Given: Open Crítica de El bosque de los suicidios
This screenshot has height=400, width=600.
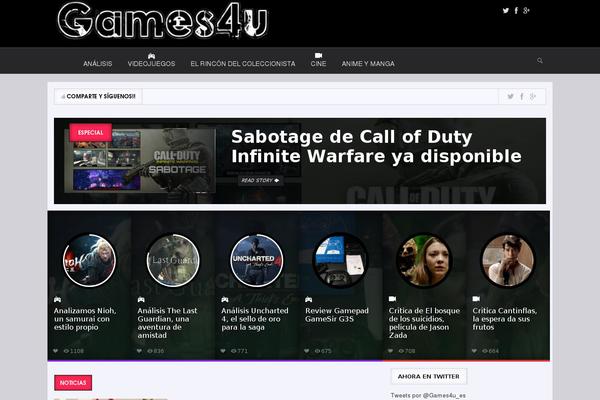Looking at the screenshot, I should tap(424, 323).
